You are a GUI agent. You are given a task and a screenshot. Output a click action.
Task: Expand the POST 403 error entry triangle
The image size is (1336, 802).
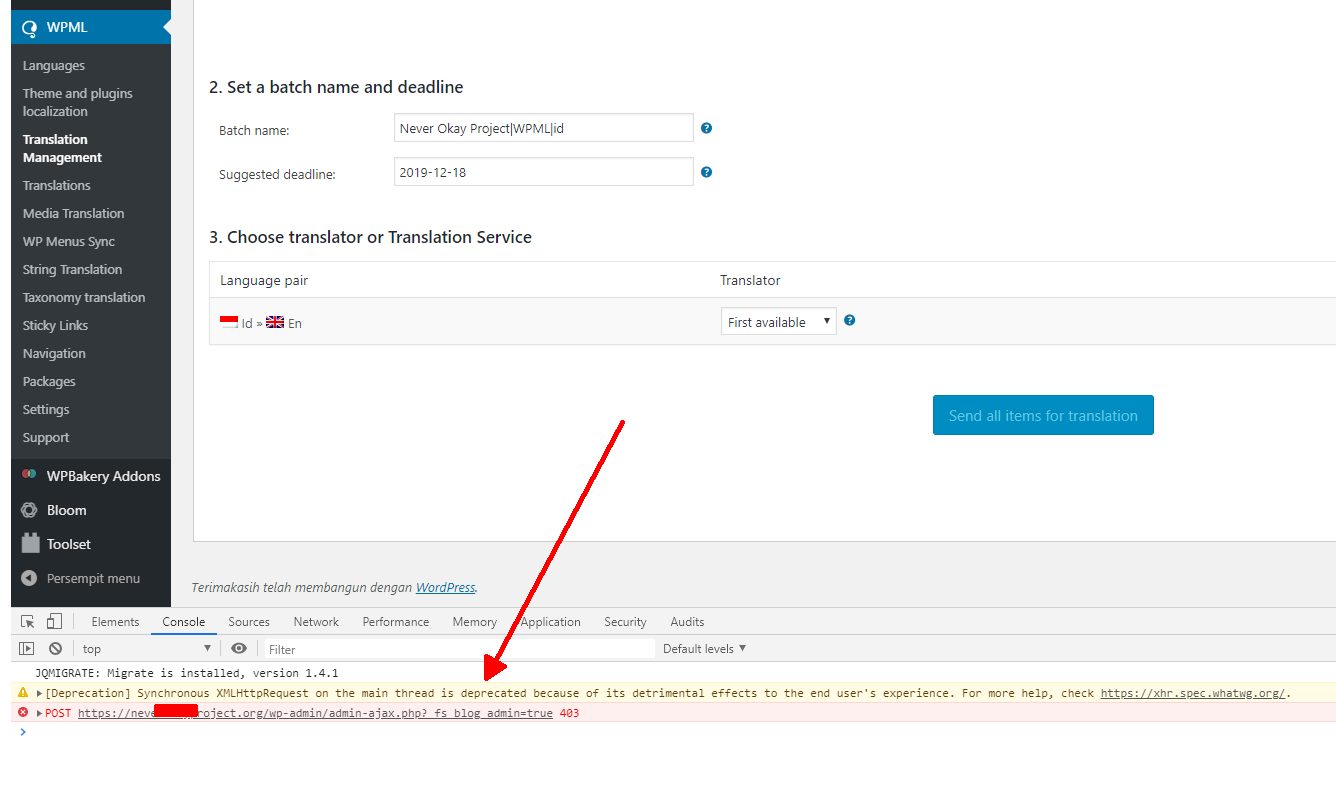[40, 713]
